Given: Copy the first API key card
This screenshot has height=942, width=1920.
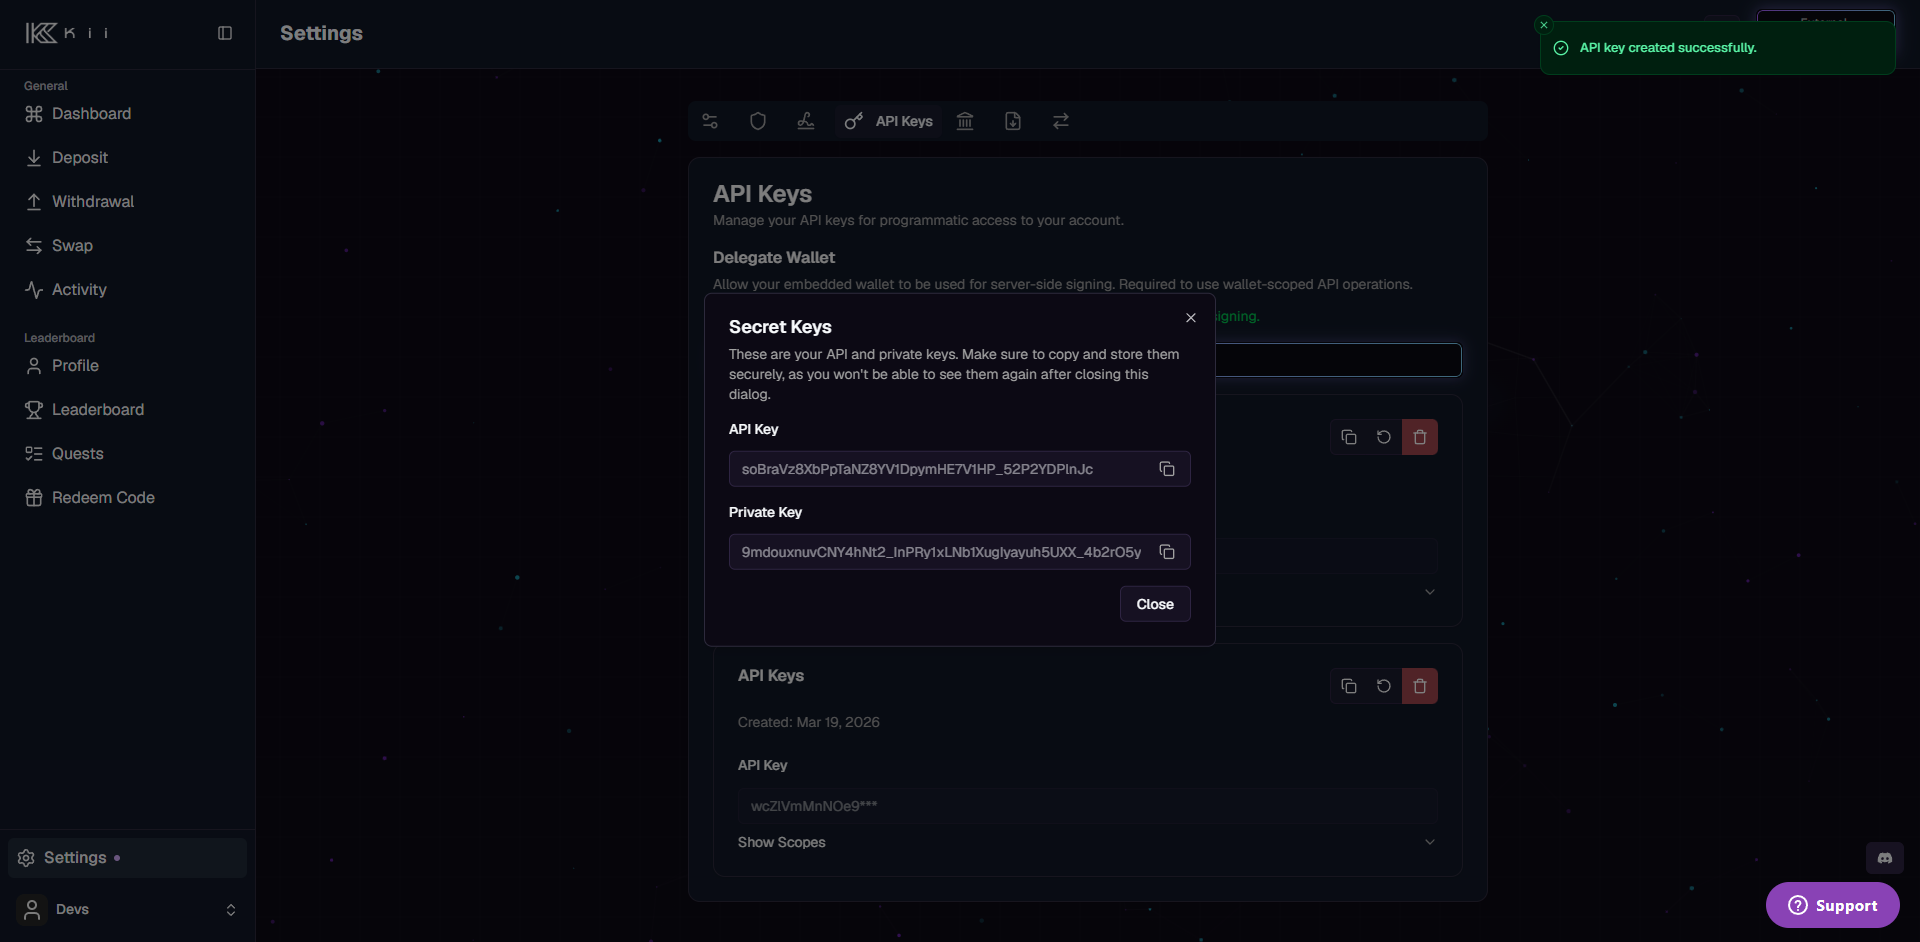Looking at the screenshot, I should click(1348, 437).
